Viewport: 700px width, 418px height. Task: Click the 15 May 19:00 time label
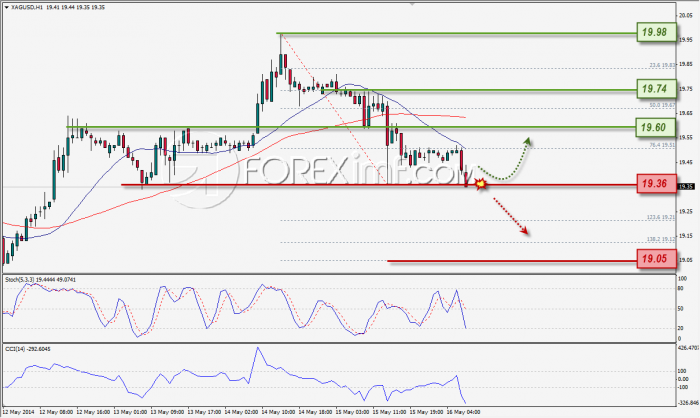pyautogui.click(x=426, y=412)
